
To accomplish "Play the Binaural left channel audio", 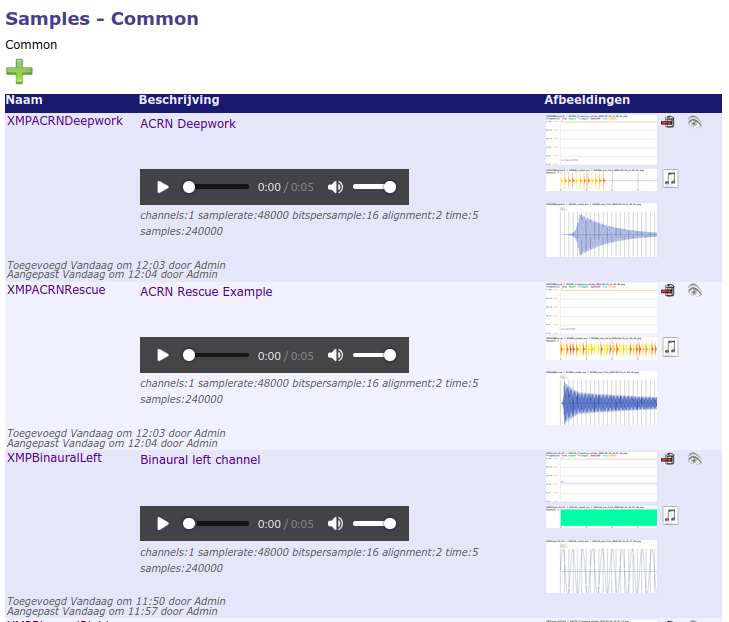I will (x=163, y=523).
